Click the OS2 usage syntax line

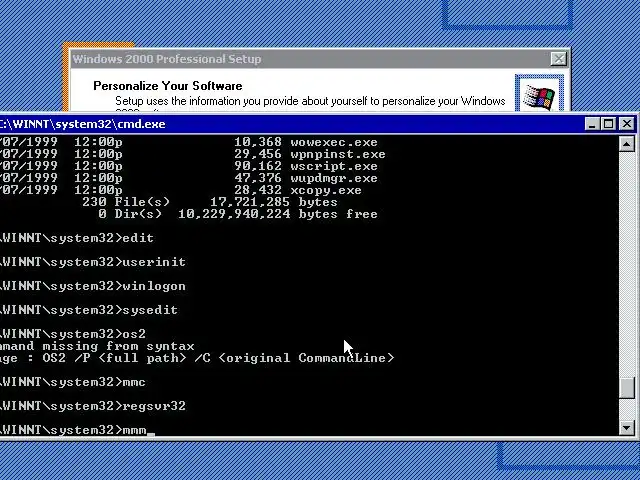[197, 358]
